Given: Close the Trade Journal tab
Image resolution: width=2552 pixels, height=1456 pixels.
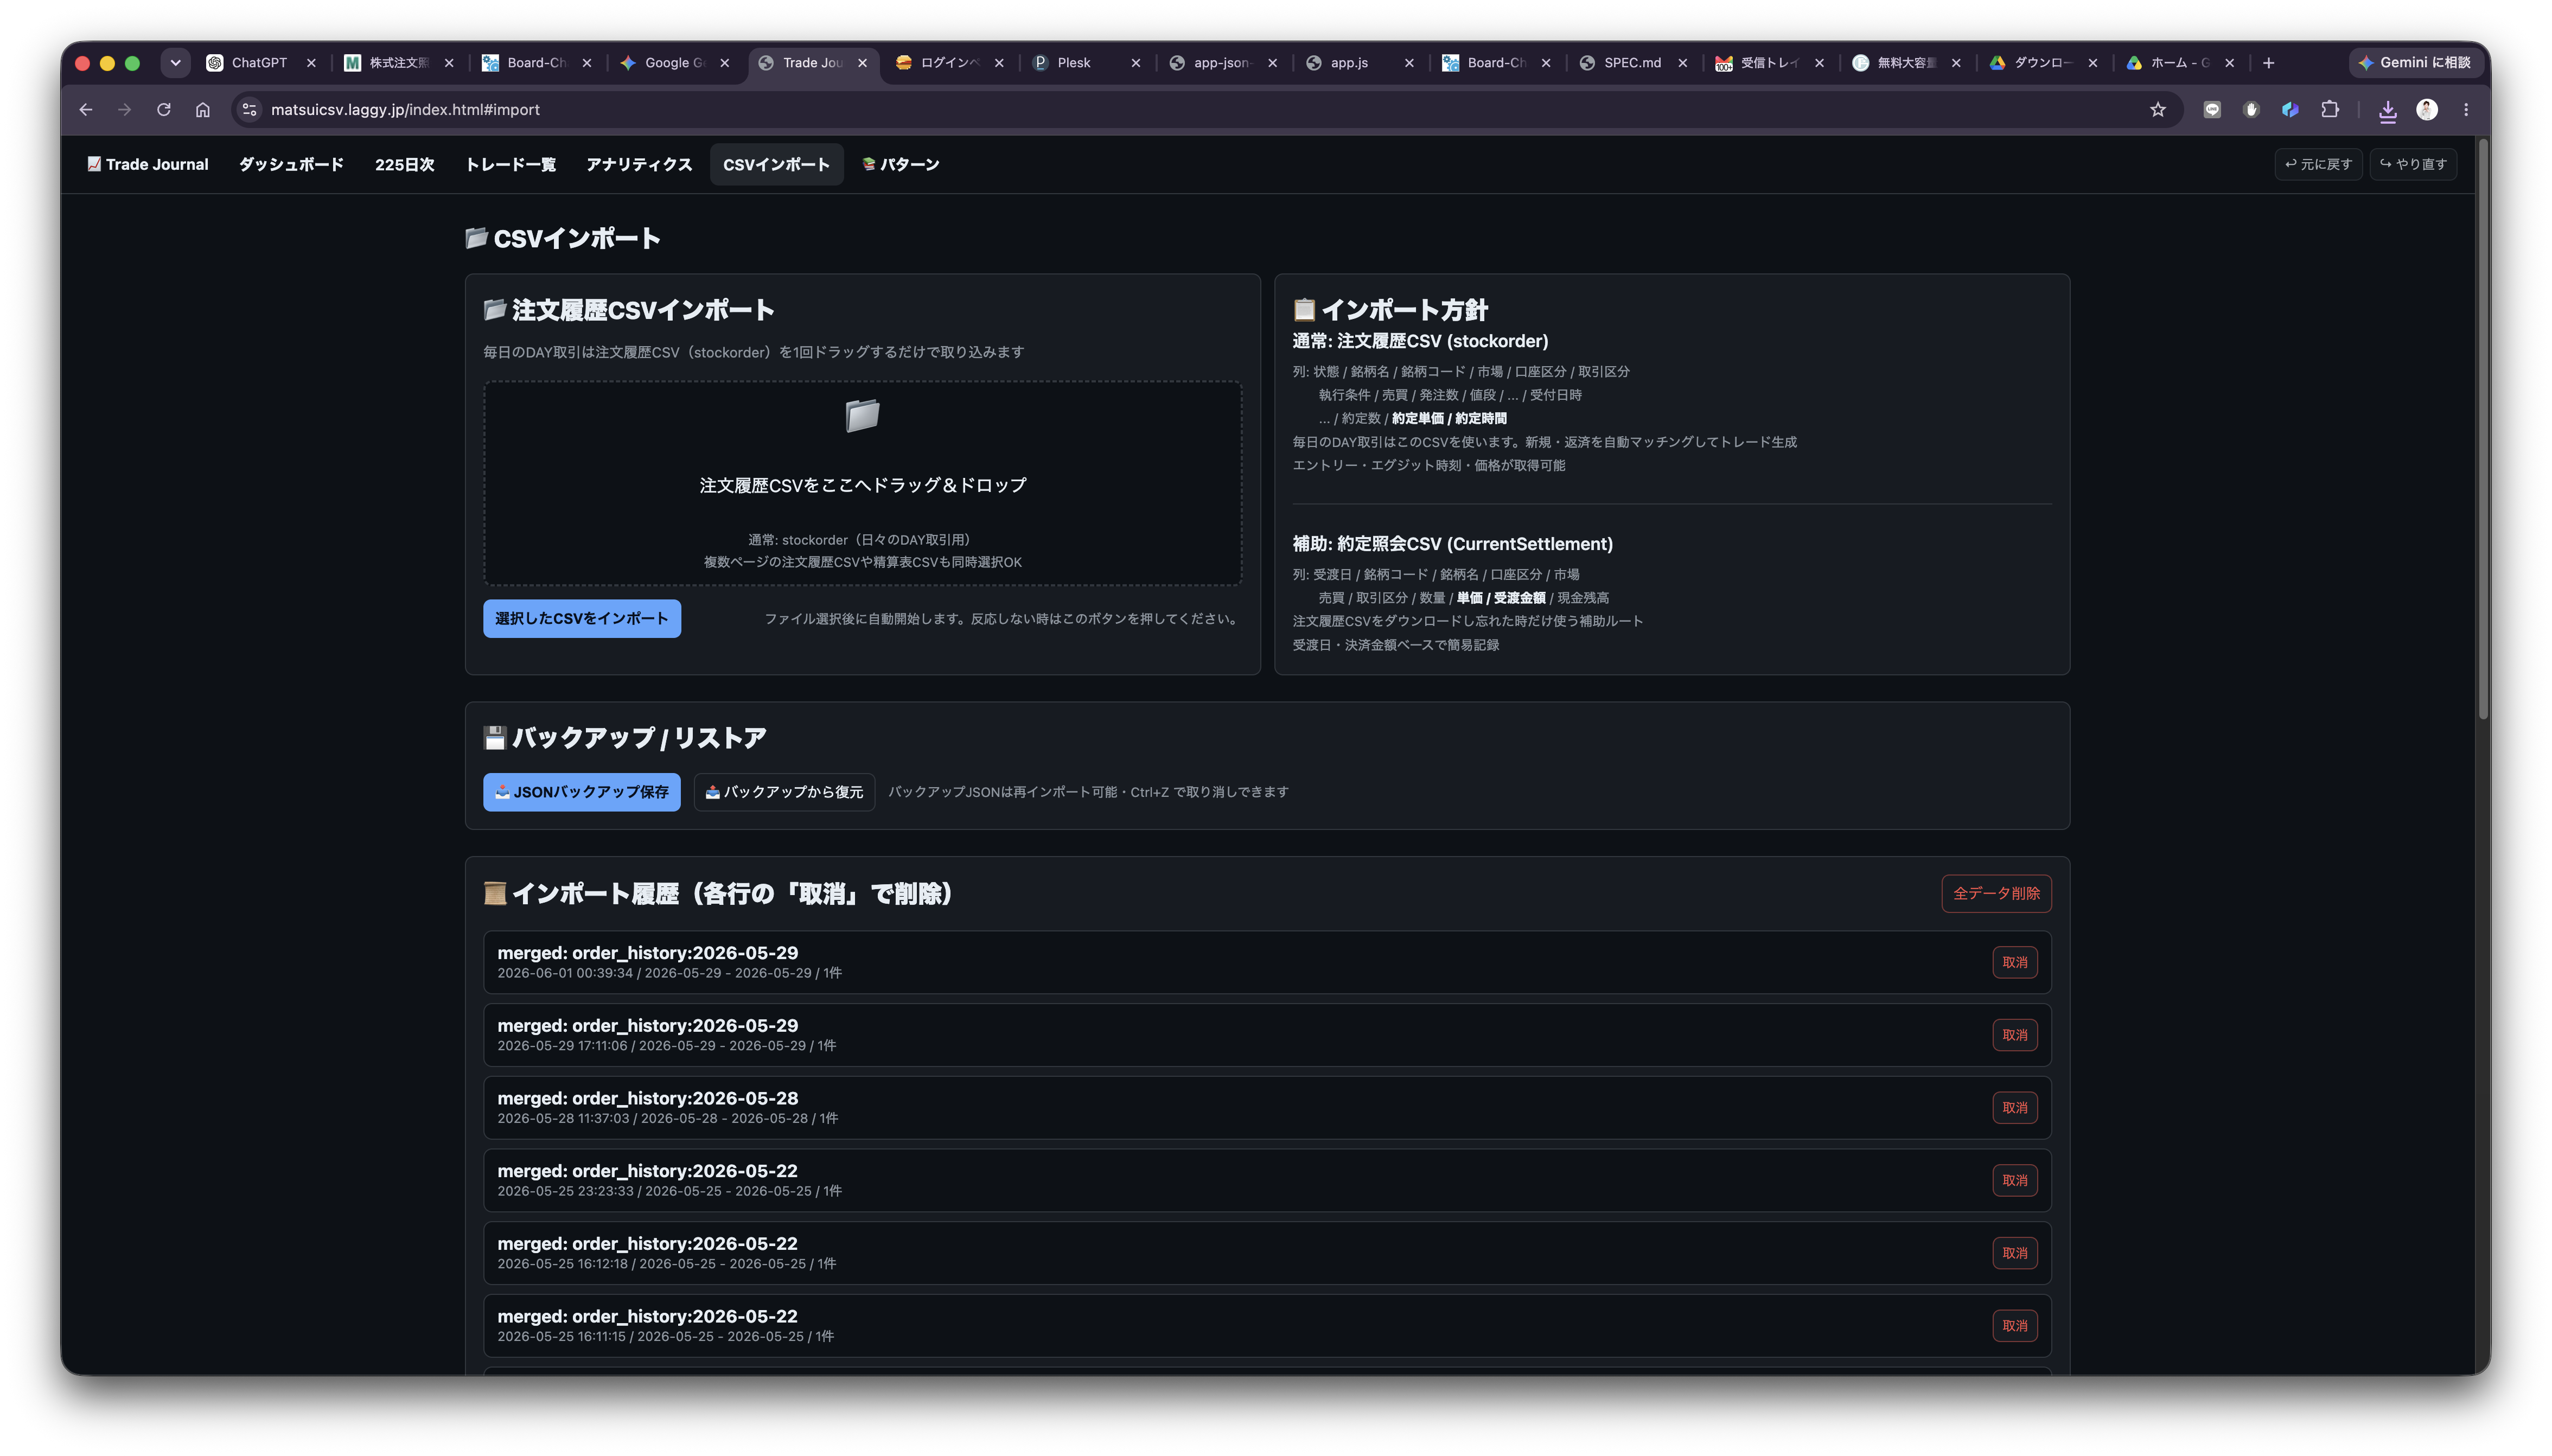Looking at the screenshot, I should (x=862, y=63).
